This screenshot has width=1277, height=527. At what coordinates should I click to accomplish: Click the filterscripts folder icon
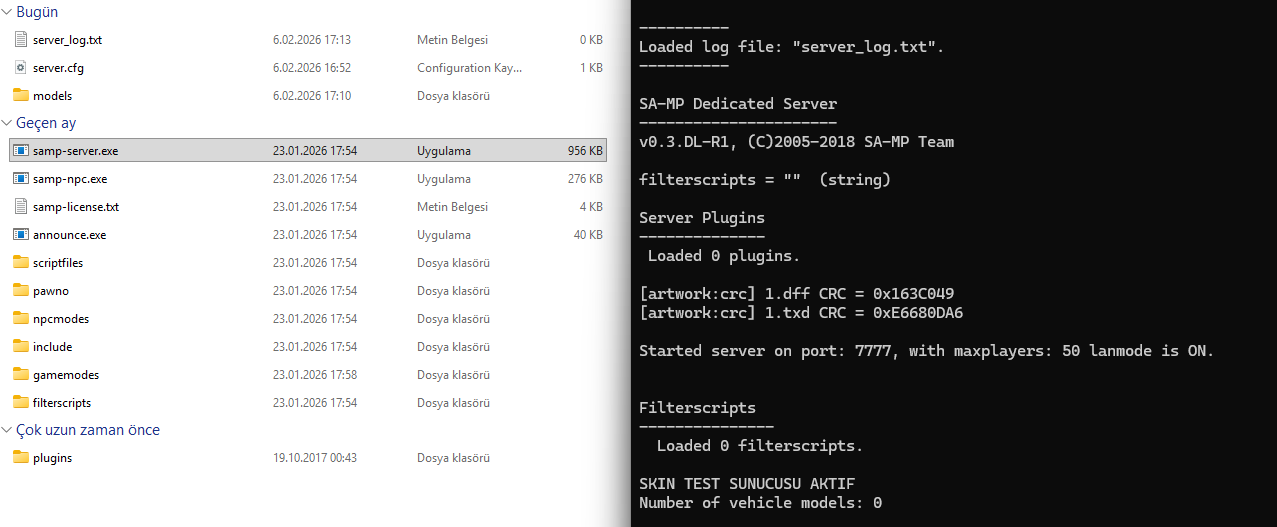[21, 403]
